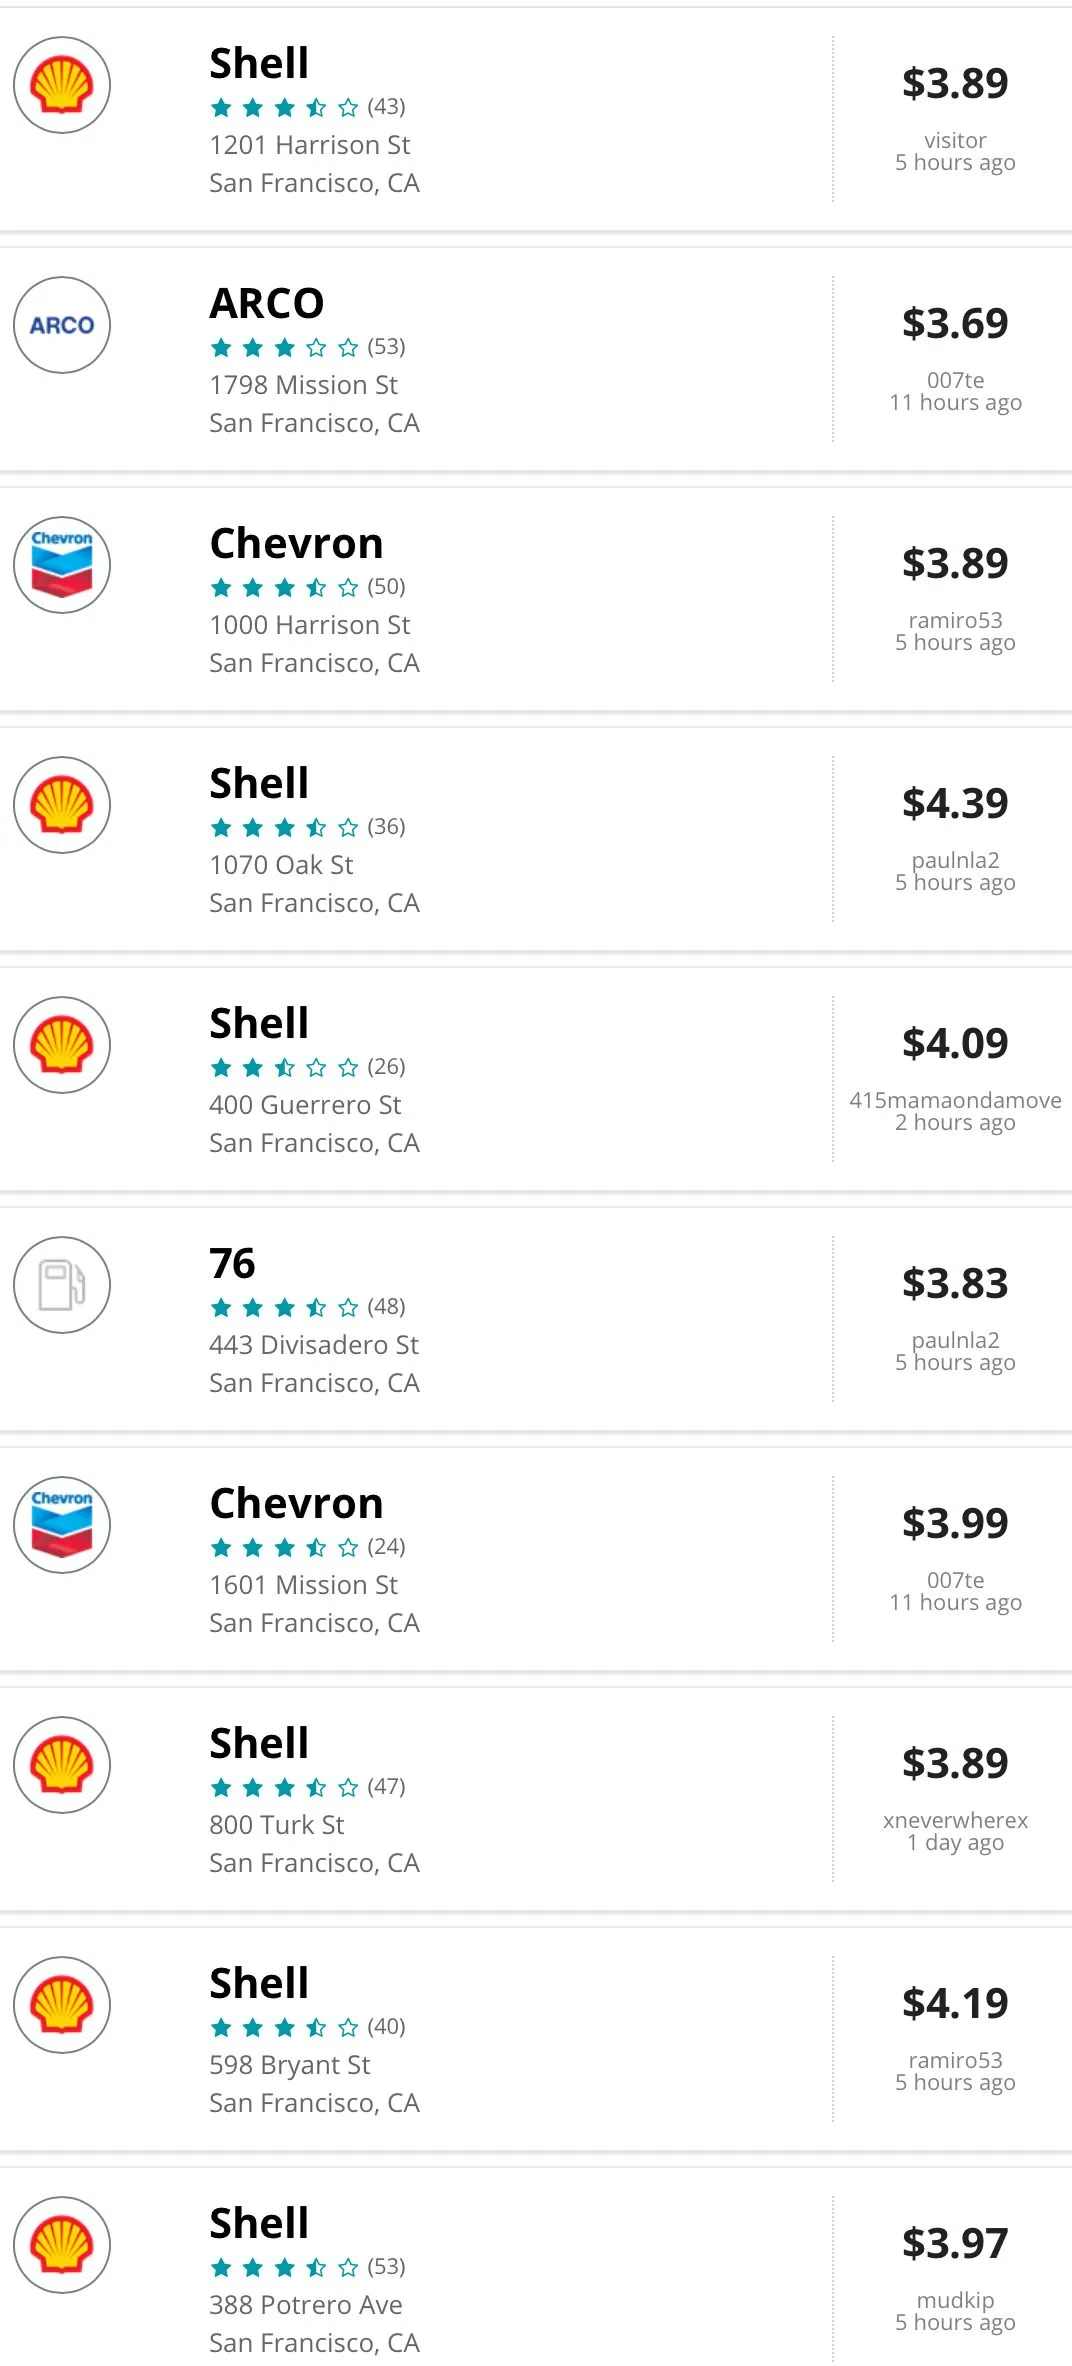This screenshot has width=1072, height=2366.
Task: Open the 76 station name link
Action: tap(232, 1263)
